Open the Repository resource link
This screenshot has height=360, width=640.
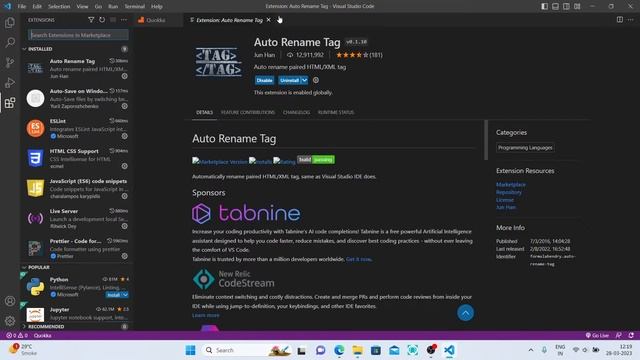pyautogui.click(x=509, y=192)
